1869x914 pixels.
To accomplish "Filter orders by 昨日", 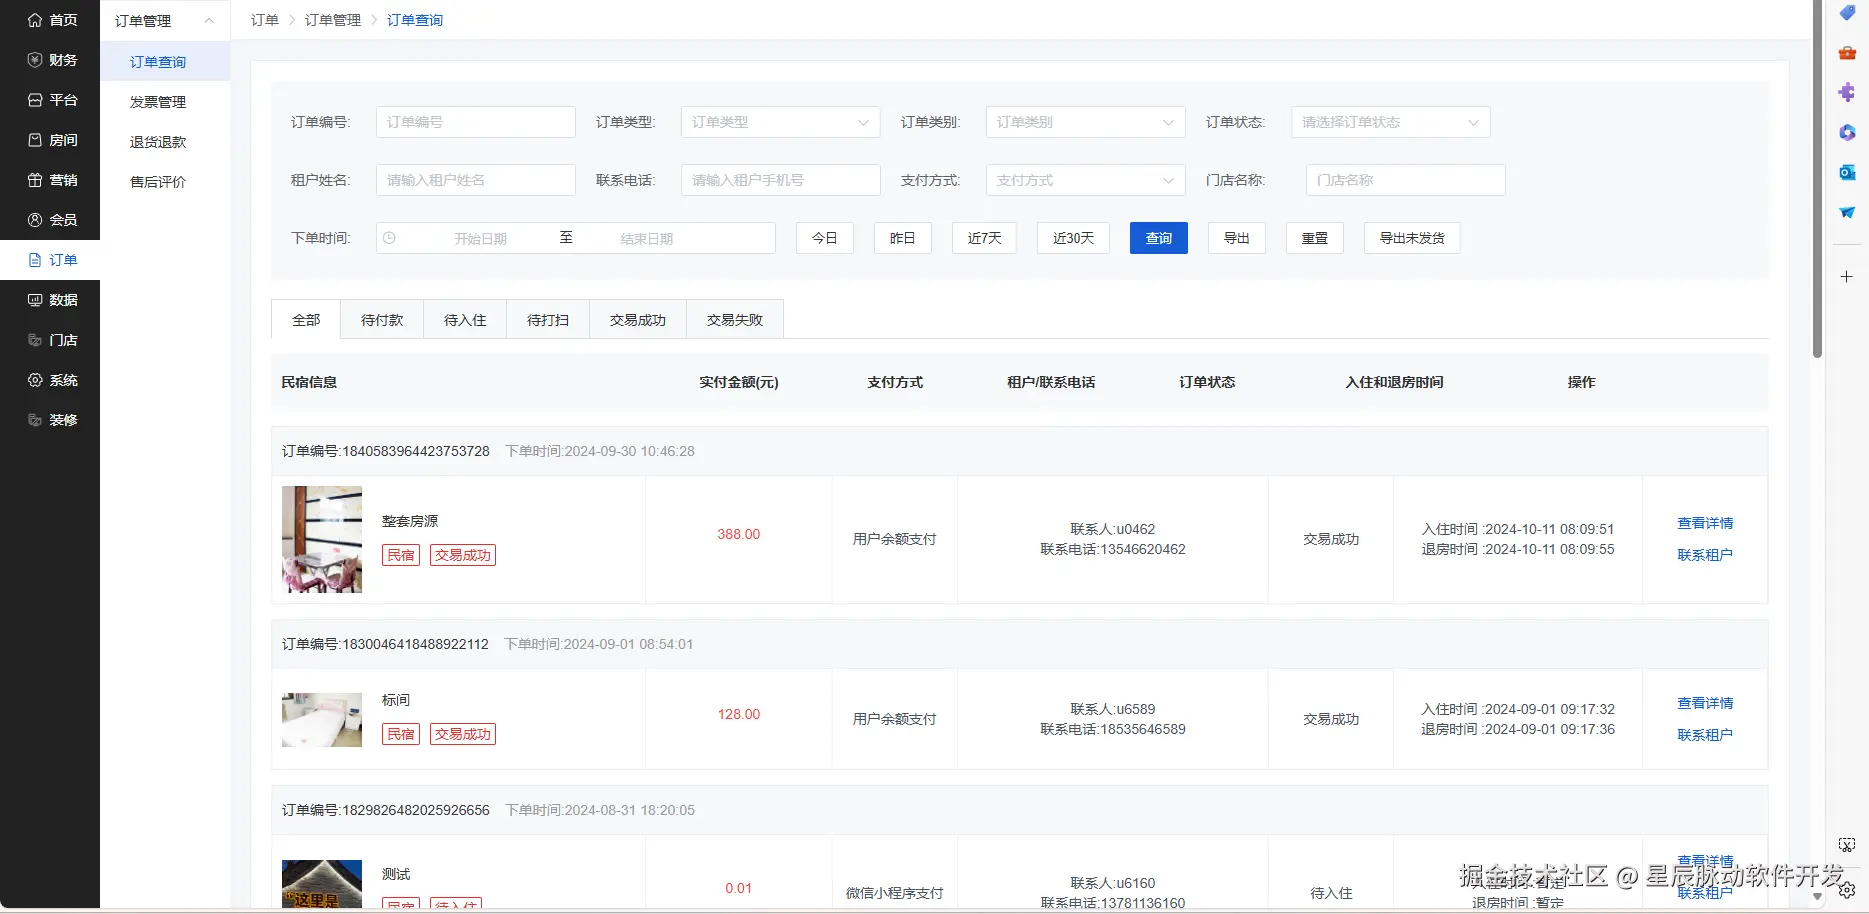I will click(903, 238).
